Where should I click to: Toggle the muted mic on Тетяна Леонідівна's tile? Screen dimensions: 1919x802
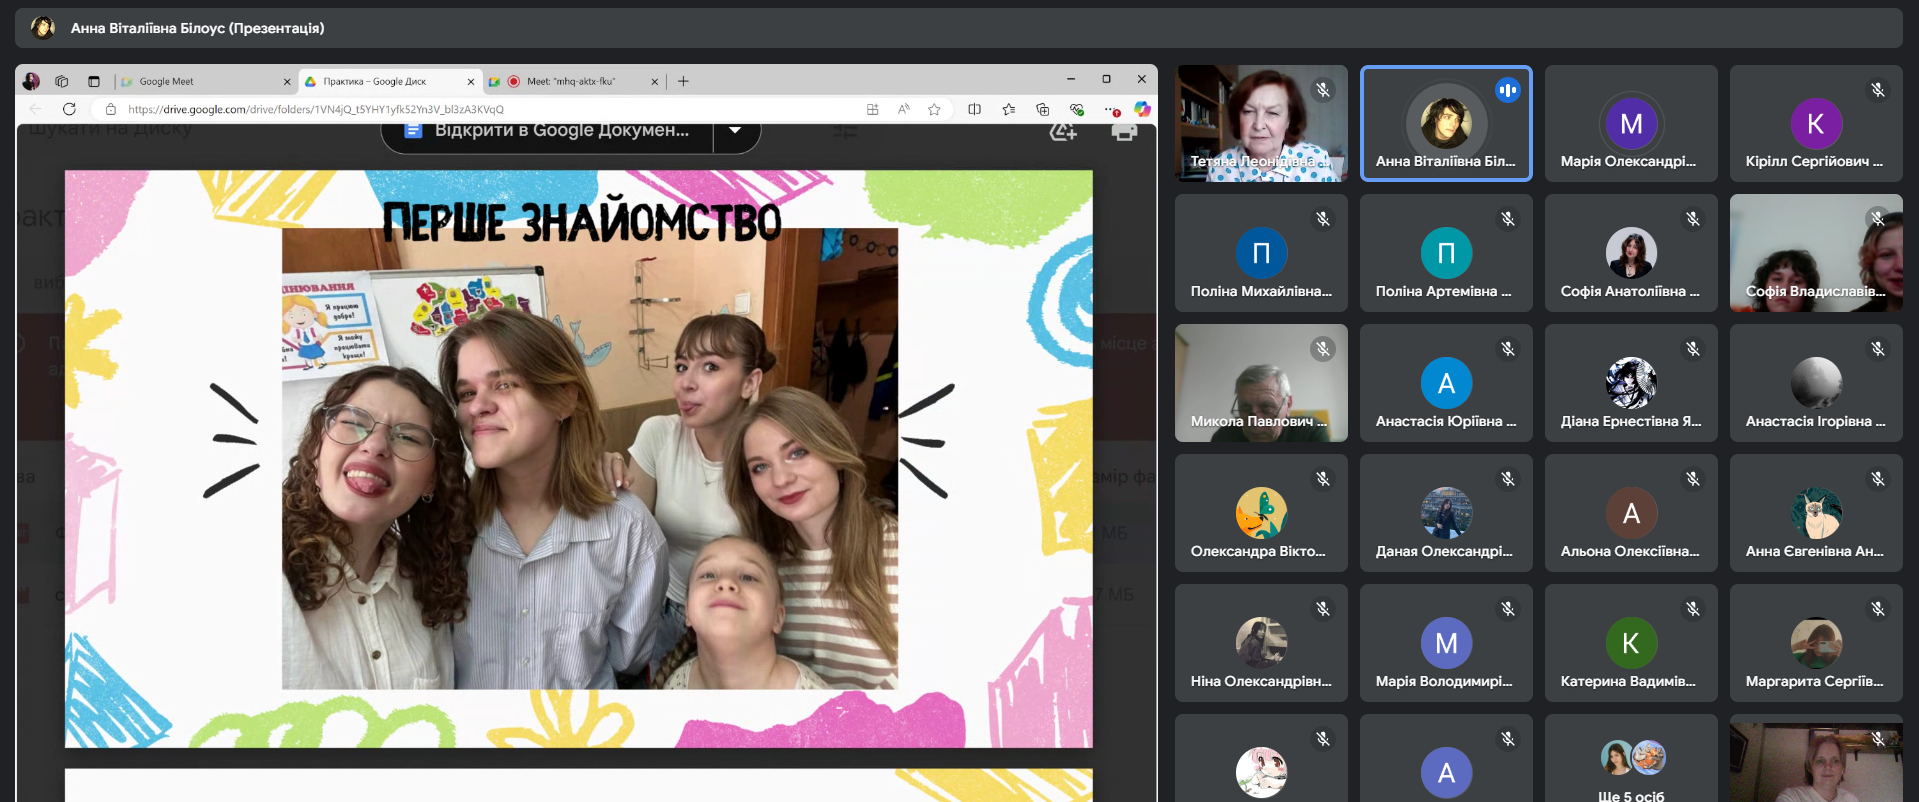pos(1322,90)
